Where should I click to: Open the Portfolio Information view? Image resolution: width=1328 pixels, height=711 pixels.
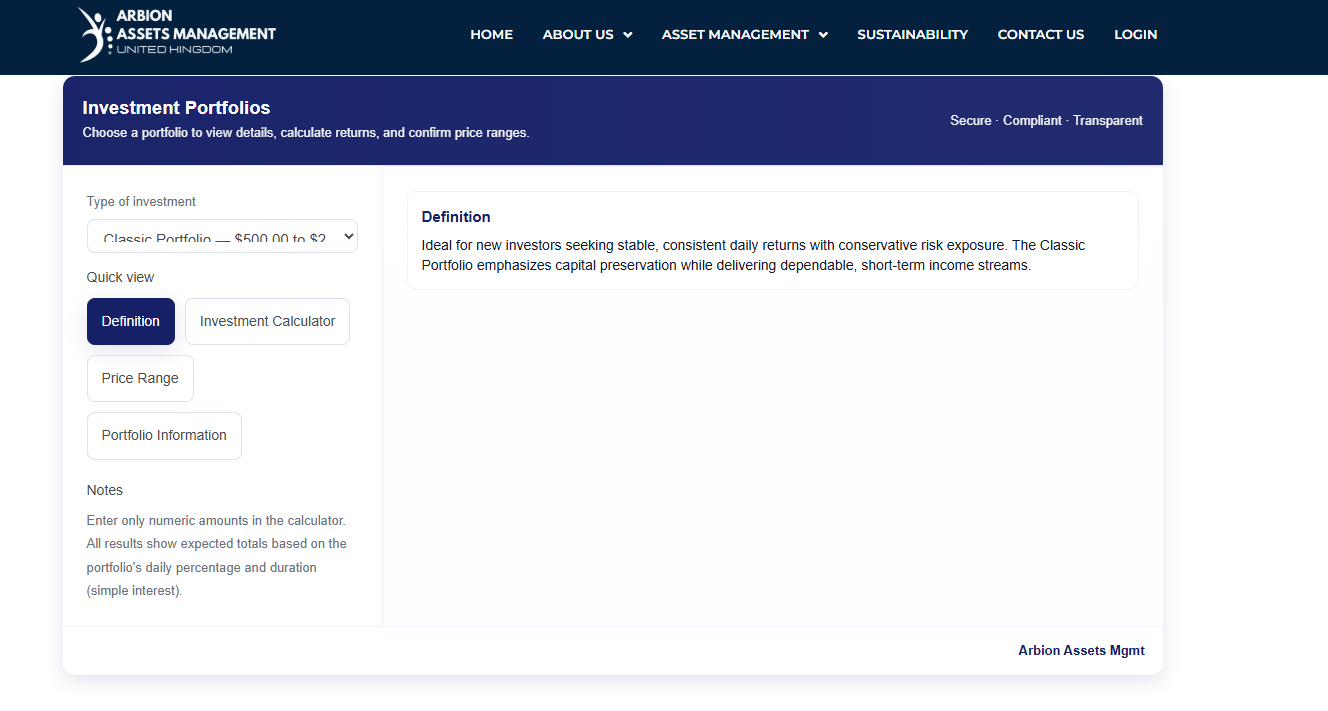coord(164,435)
